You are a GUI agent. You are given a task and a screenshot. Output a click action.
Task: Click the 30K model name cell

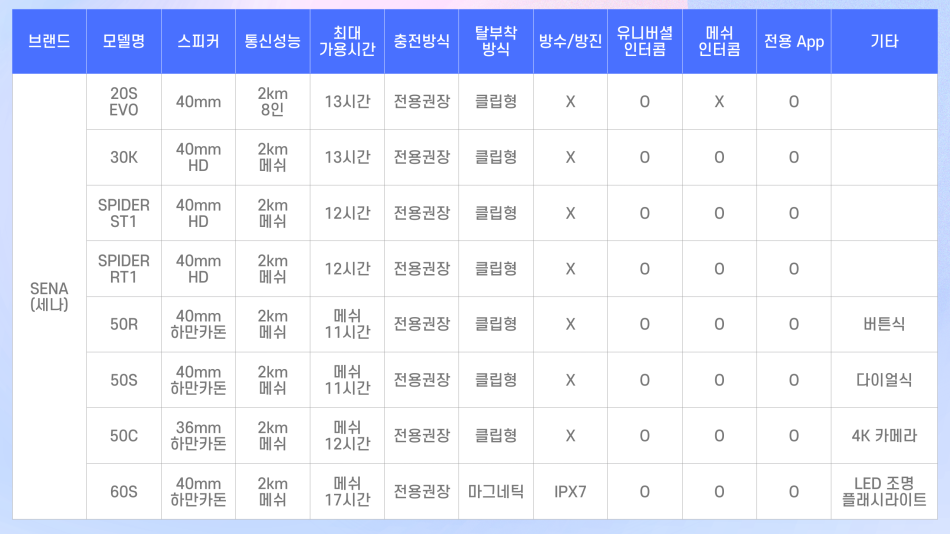pyautogui.click(x=124, y=157)
